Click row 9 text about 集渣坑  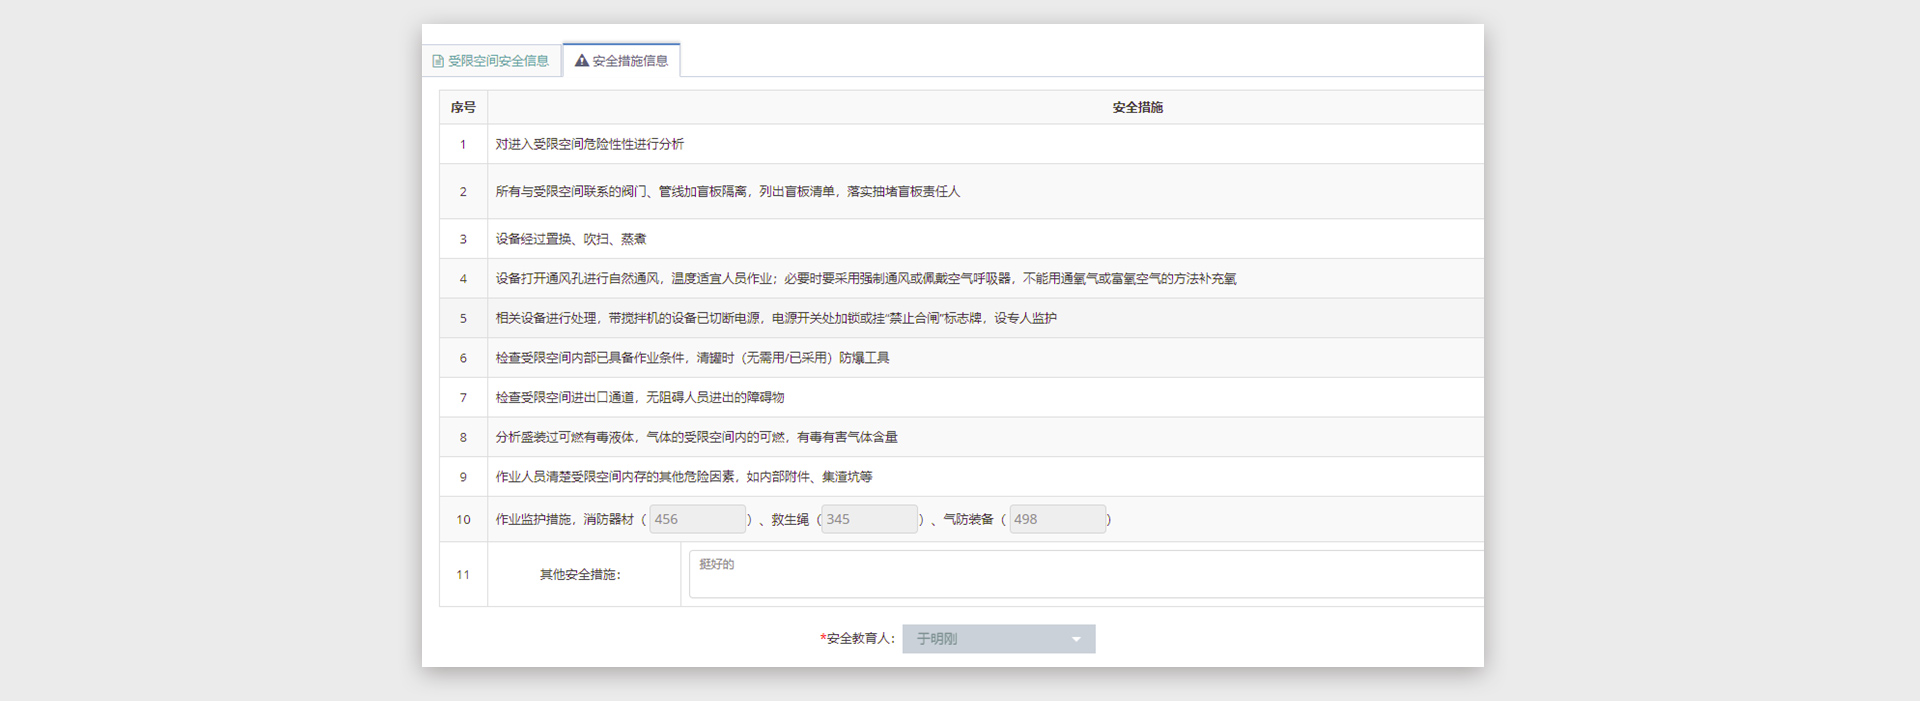(684, 477)
